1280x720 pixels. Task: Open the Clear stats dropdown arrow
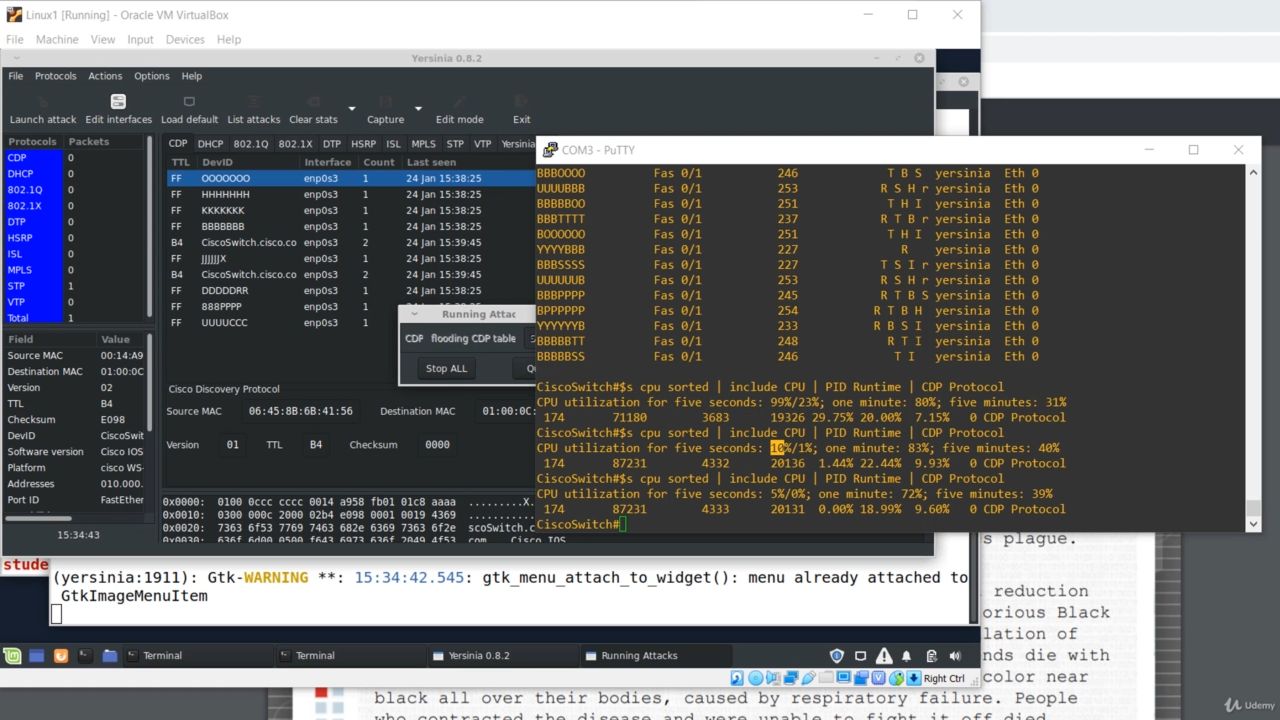click(x=352, y=109)
